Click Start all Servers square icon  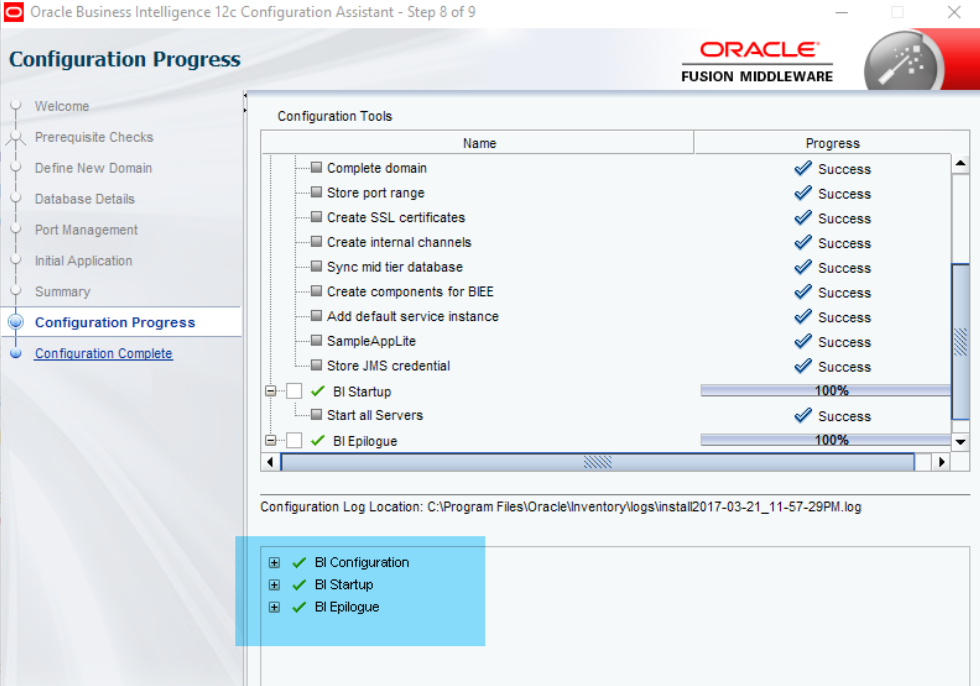316,414
